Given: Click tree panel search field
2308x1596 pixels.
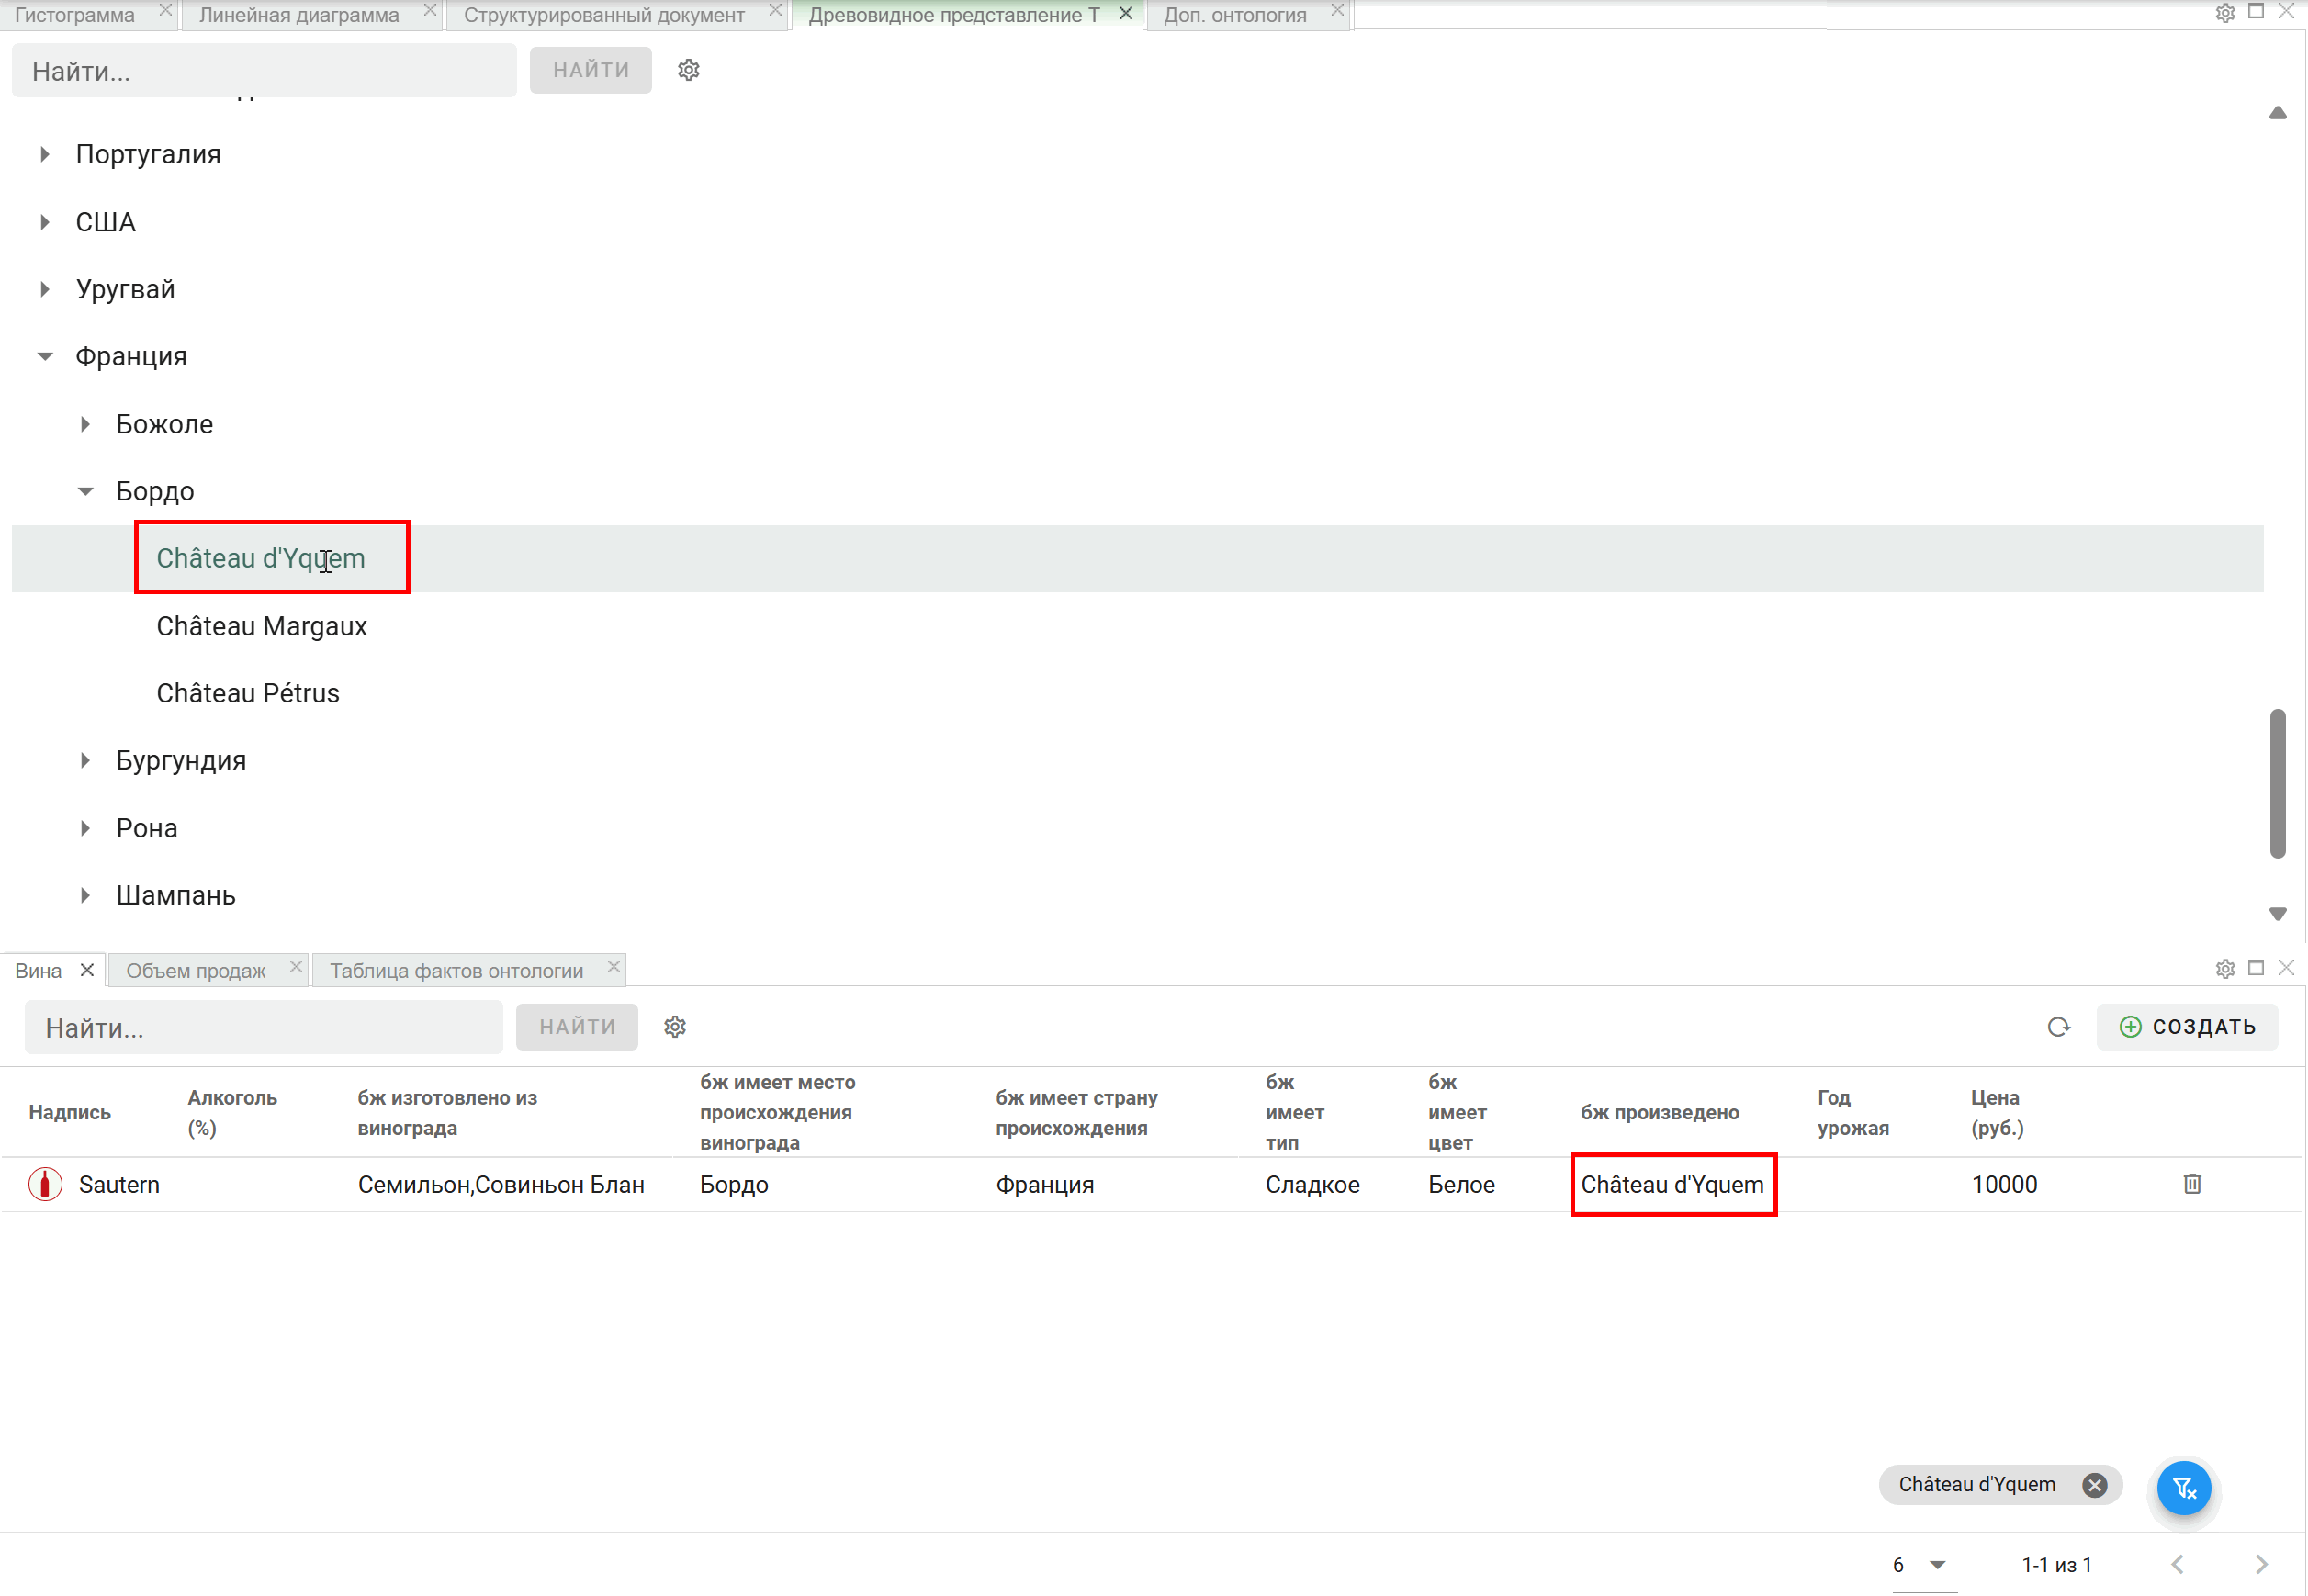Looking at the screenshot, I should click(x=264, y=71).
